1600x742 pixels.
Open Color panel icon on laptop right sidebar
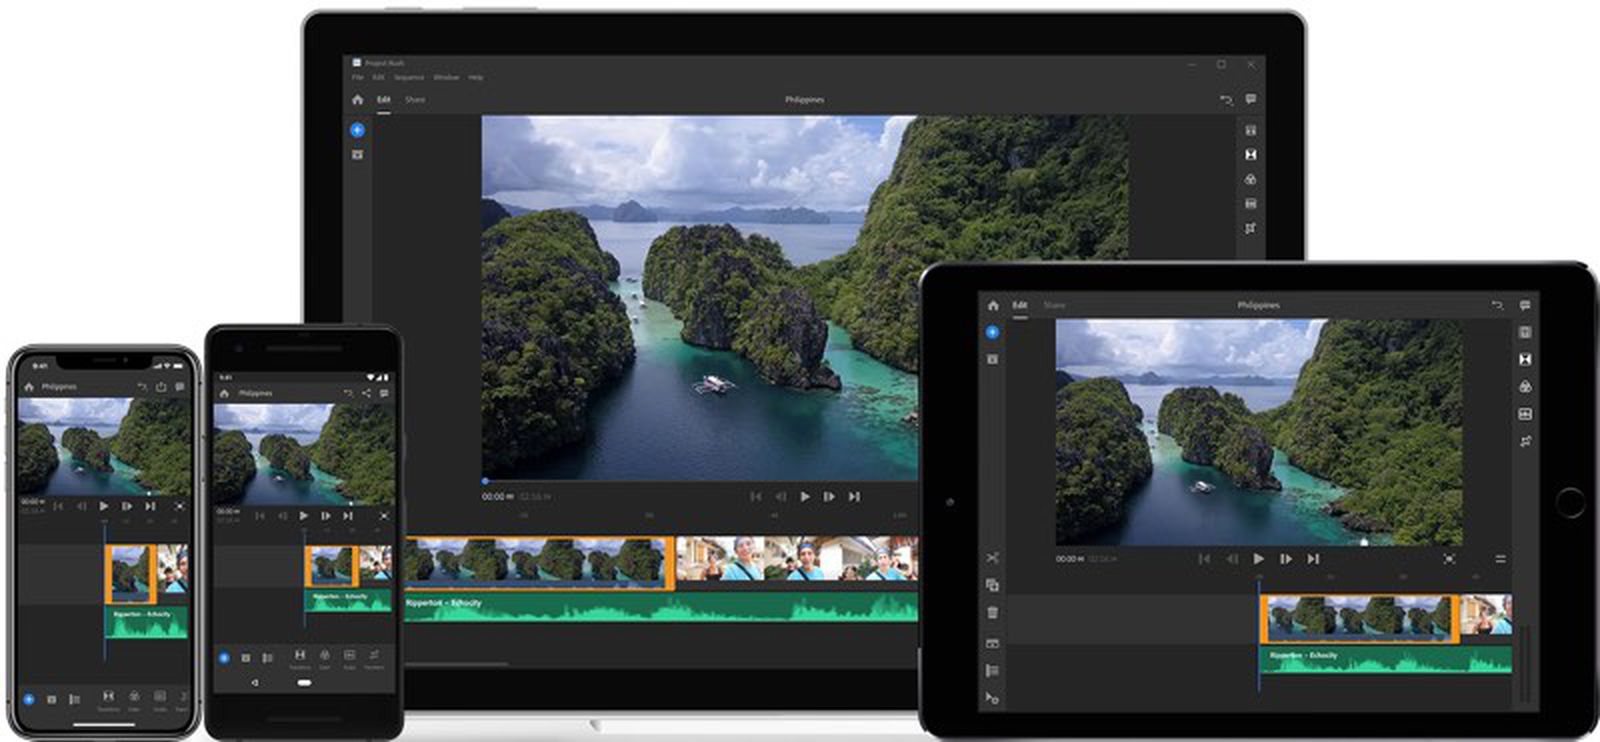pos(1250,179)
